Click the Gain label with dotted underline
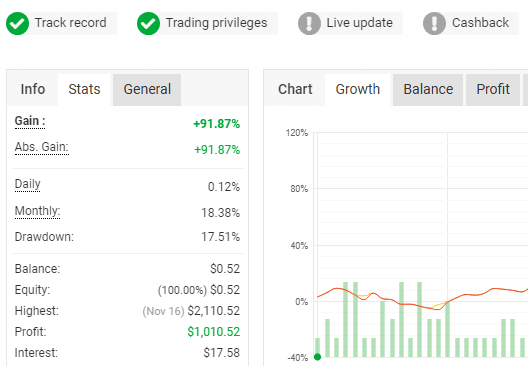This screenshot has height=366, width=528. pyautogui.click(x=30, y=121)
